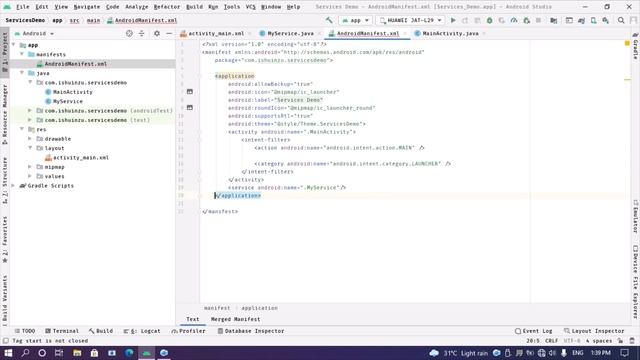This screenshot has height=360, width=640.
Task: Run the app with the green play button
Action: [453, 20]
